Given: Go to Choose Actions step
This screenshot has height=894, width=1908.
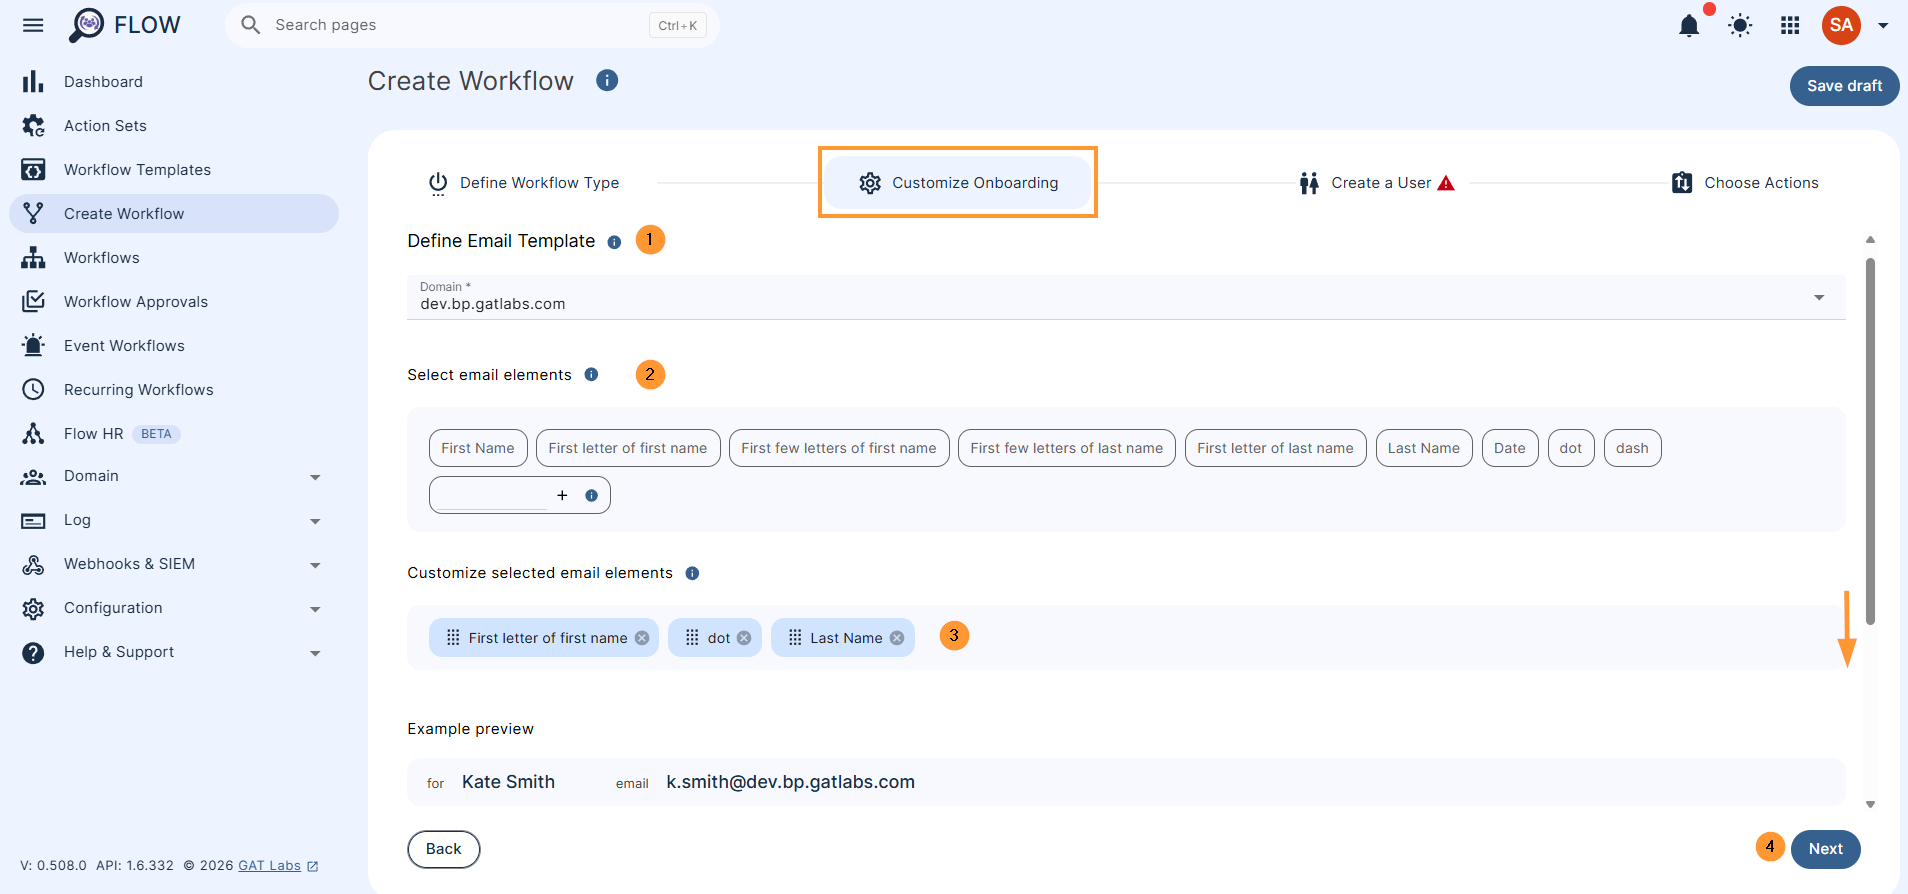Looking at the screenshot, I should 1745,183.
